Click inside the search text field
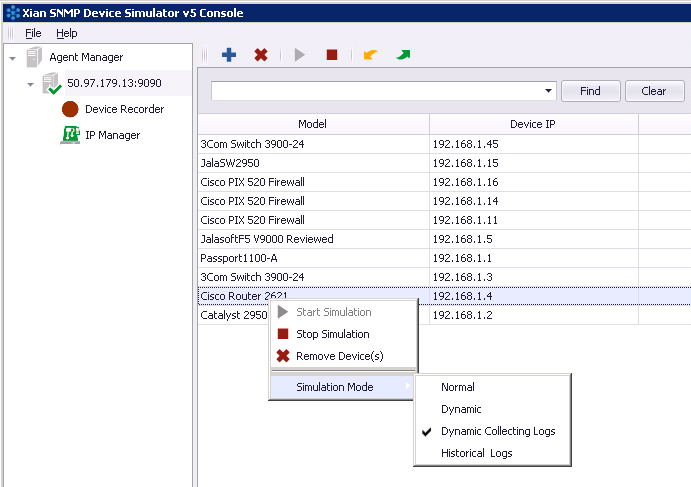The width and height of the screenshot is (691, 487). pos(377,91)
